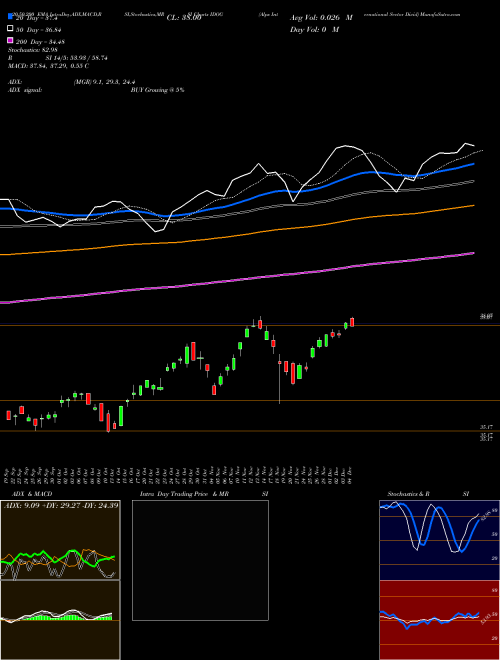This screenshot has width=500, height=660.
Task: Open the empty intraday trading price chart box
Action: pyautogui.click(x=200, y=560)
